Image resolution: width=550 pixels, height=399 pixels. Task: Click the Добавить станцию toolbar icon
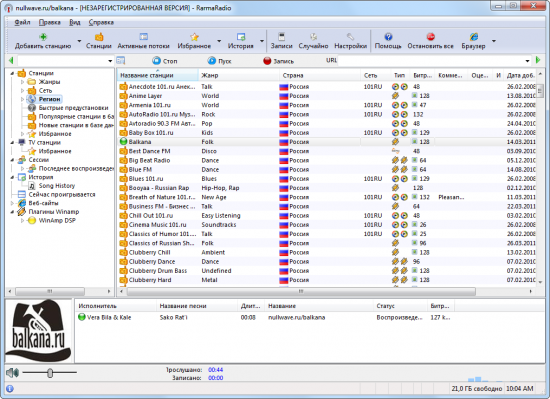tap(43, 37)
